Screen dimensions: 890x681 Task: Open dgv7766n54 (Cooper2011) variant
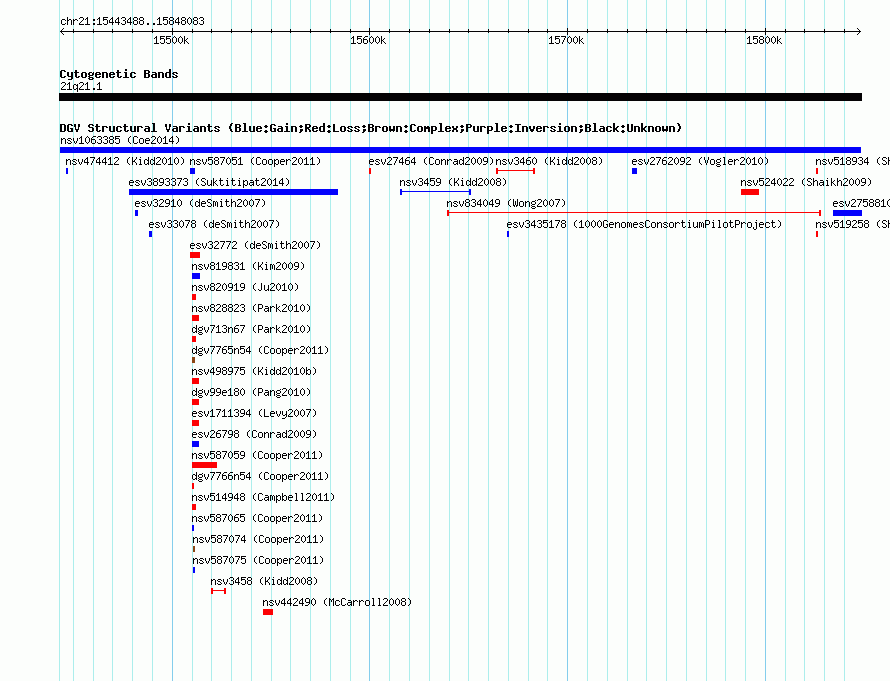(x=260, y=476)
